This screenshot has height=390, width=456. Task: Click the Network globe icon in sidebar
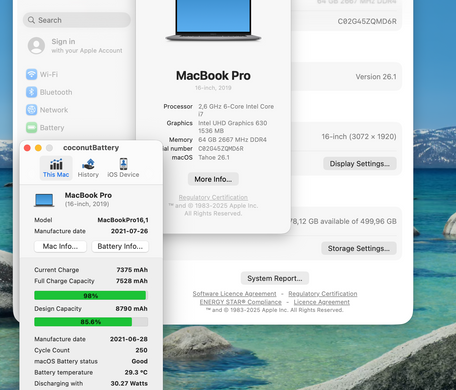(32, 110)
